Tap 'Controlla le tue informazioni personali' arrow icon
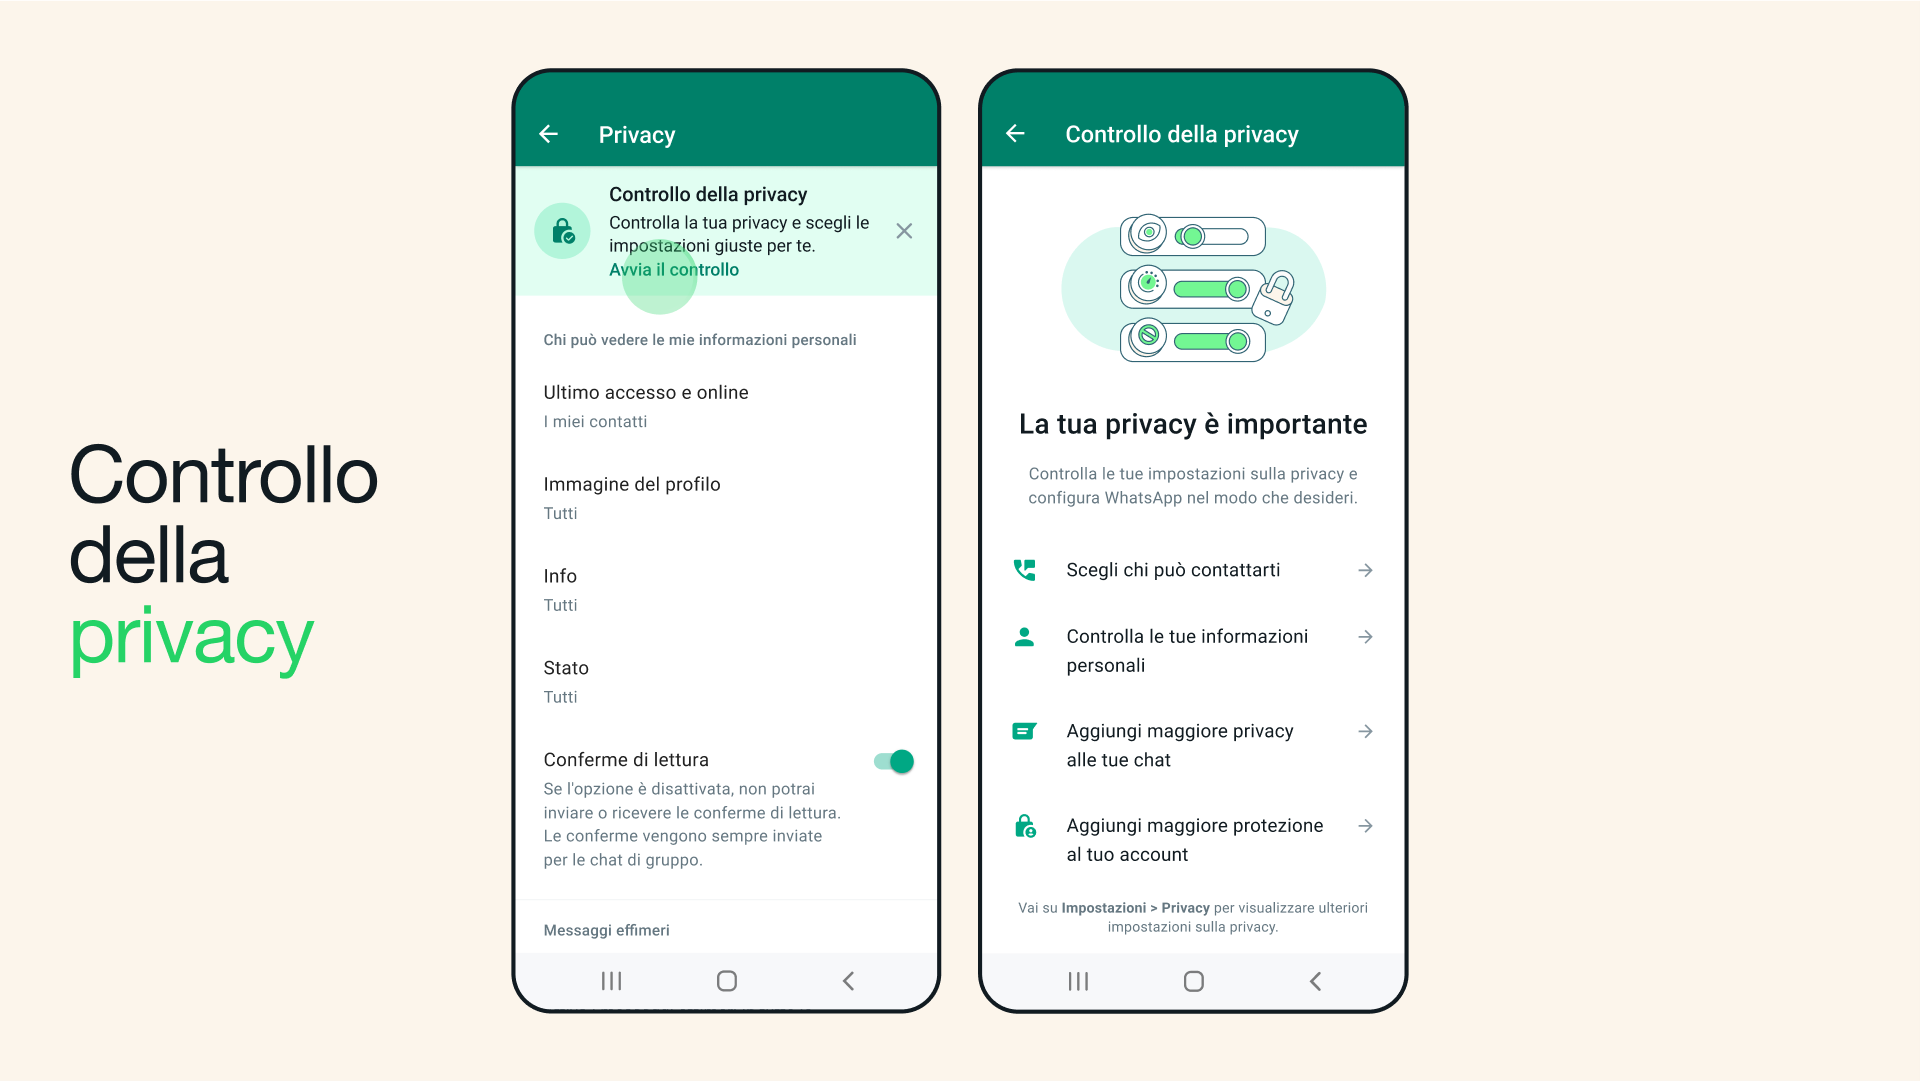The image size is (1920, 1081). tap(1366, 637)
